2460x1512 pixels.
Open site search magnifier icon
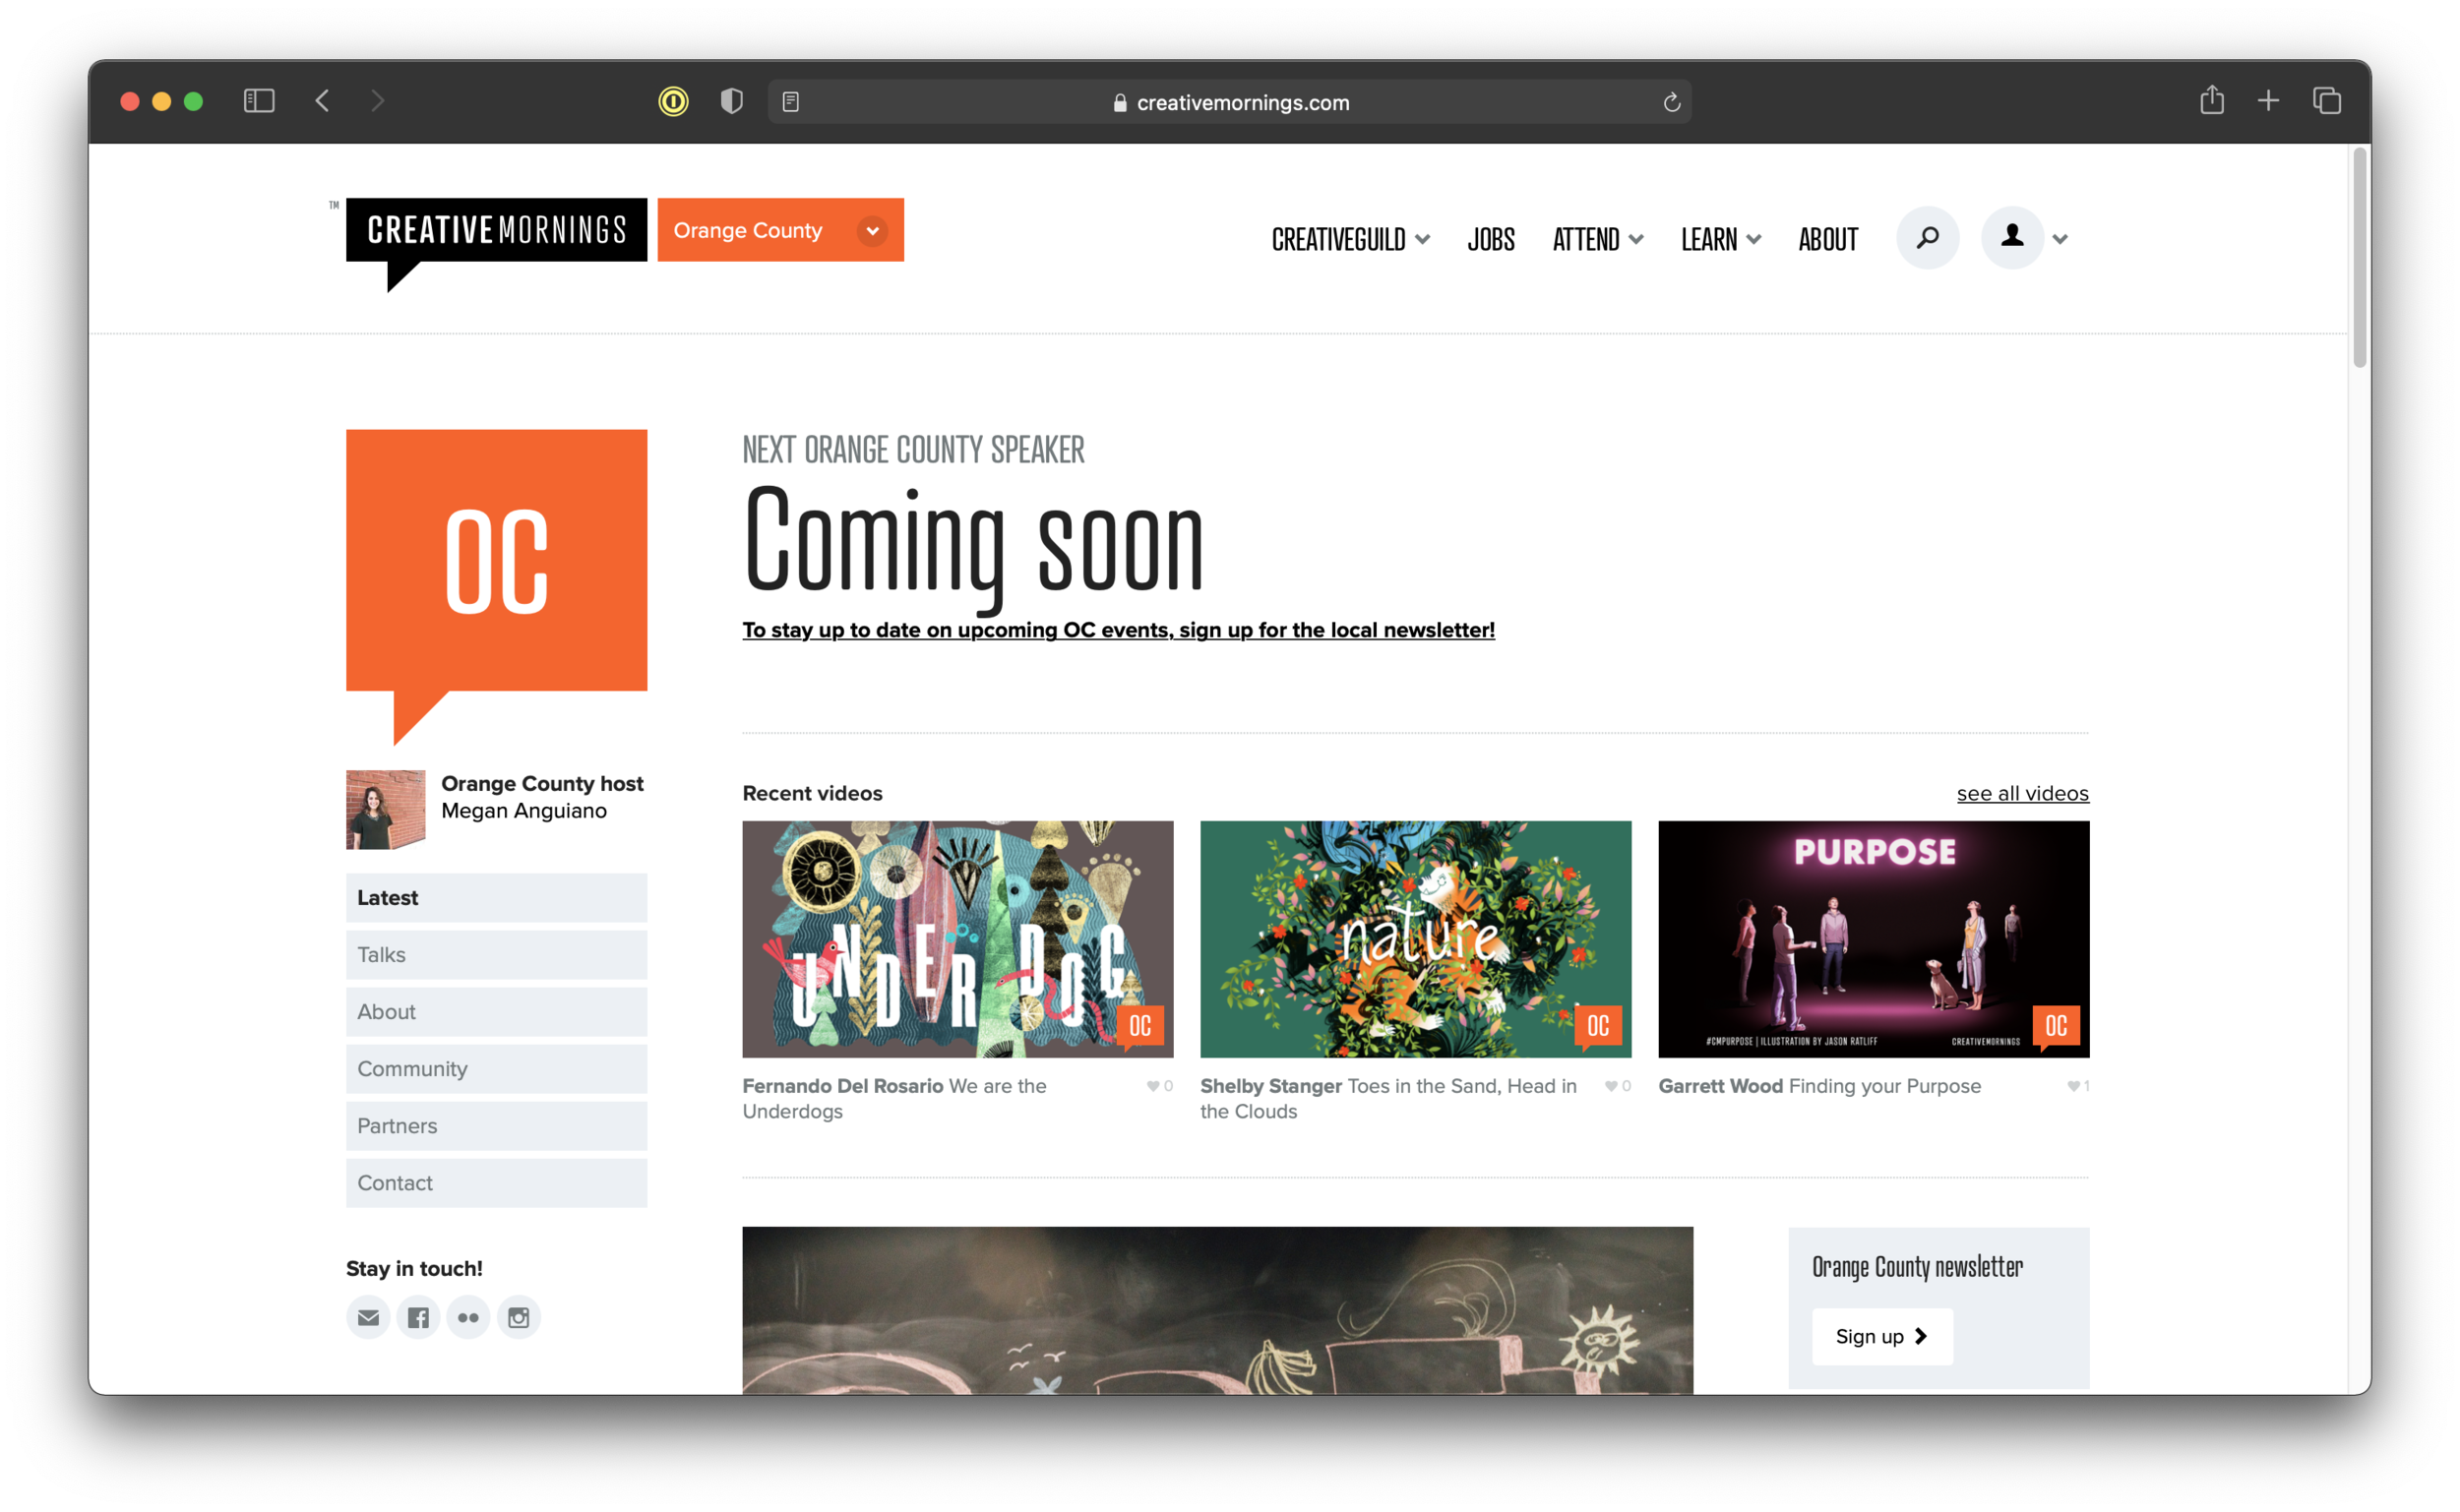(1927, 238)
